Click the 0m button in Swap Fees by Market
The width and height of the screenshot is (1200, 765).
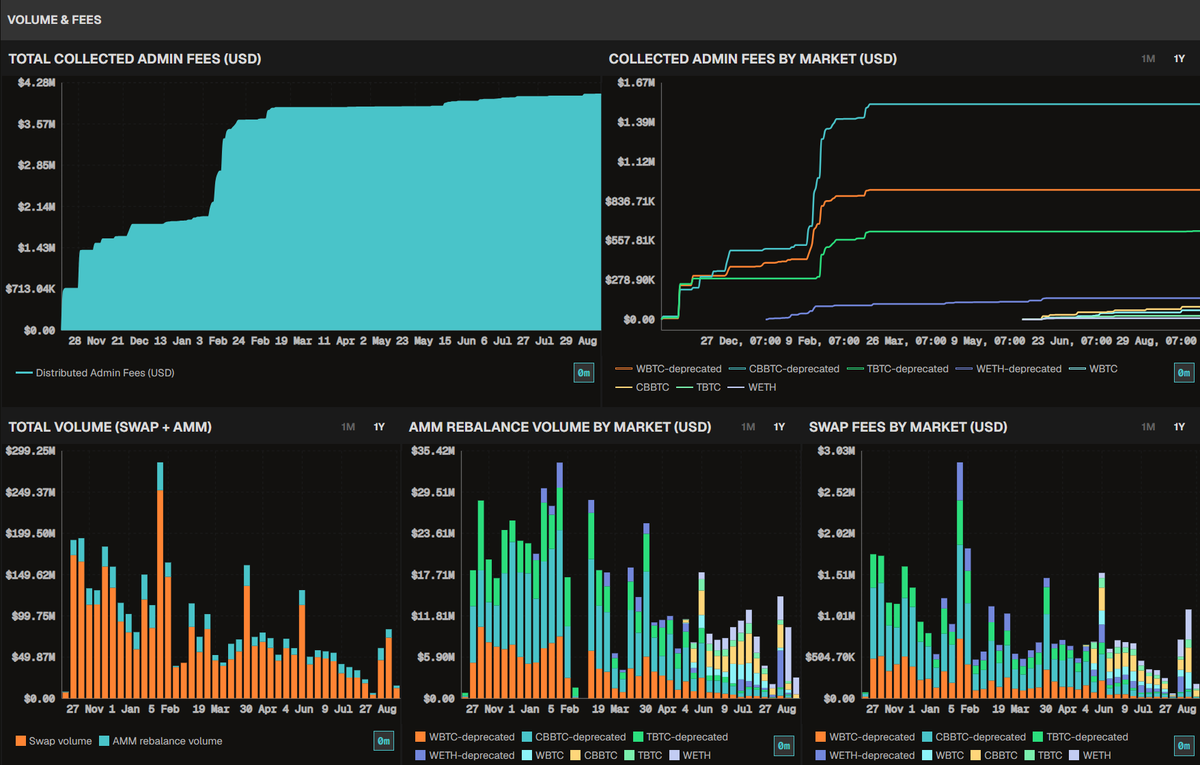pos(1184,745)
